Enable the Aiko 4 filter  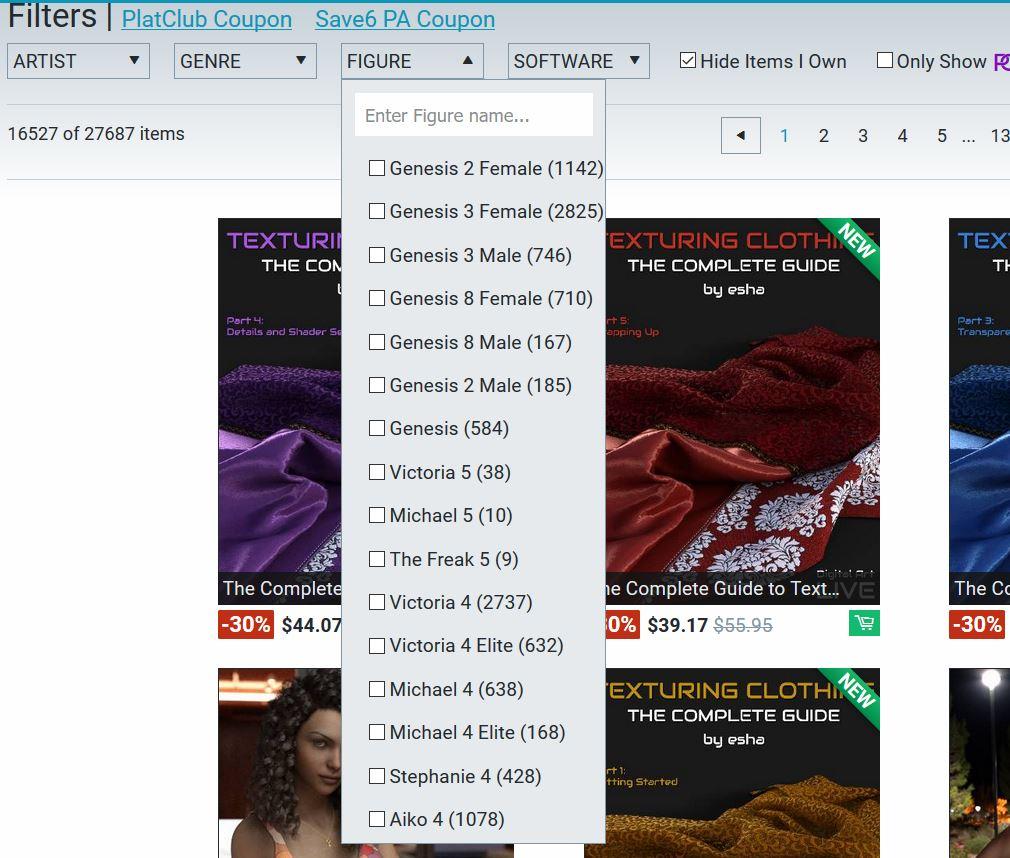click(377, 819)
